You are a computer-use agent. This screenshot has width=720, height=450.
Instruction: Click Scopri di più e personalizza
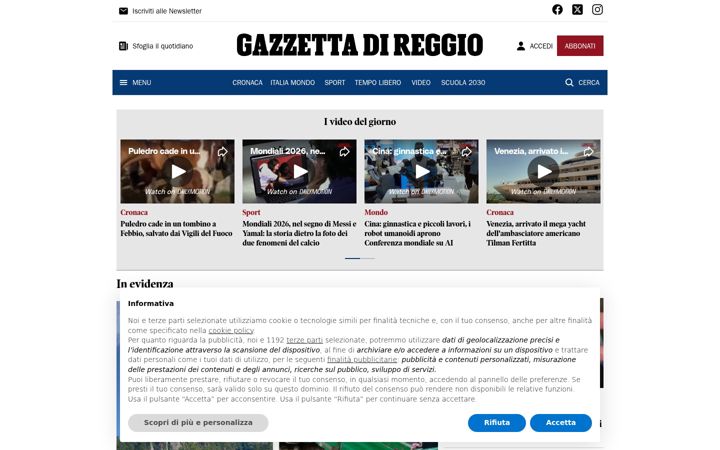point(198,423)
